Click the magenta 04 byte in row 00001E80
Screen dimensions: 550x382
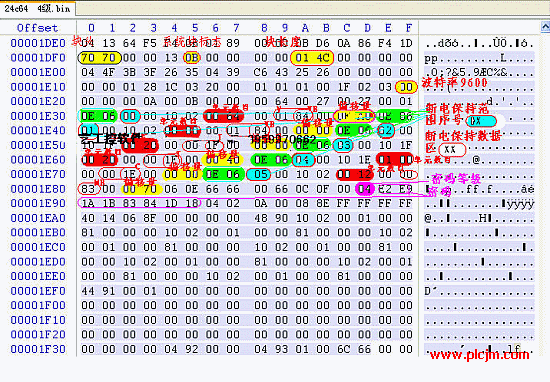(365, 189)
